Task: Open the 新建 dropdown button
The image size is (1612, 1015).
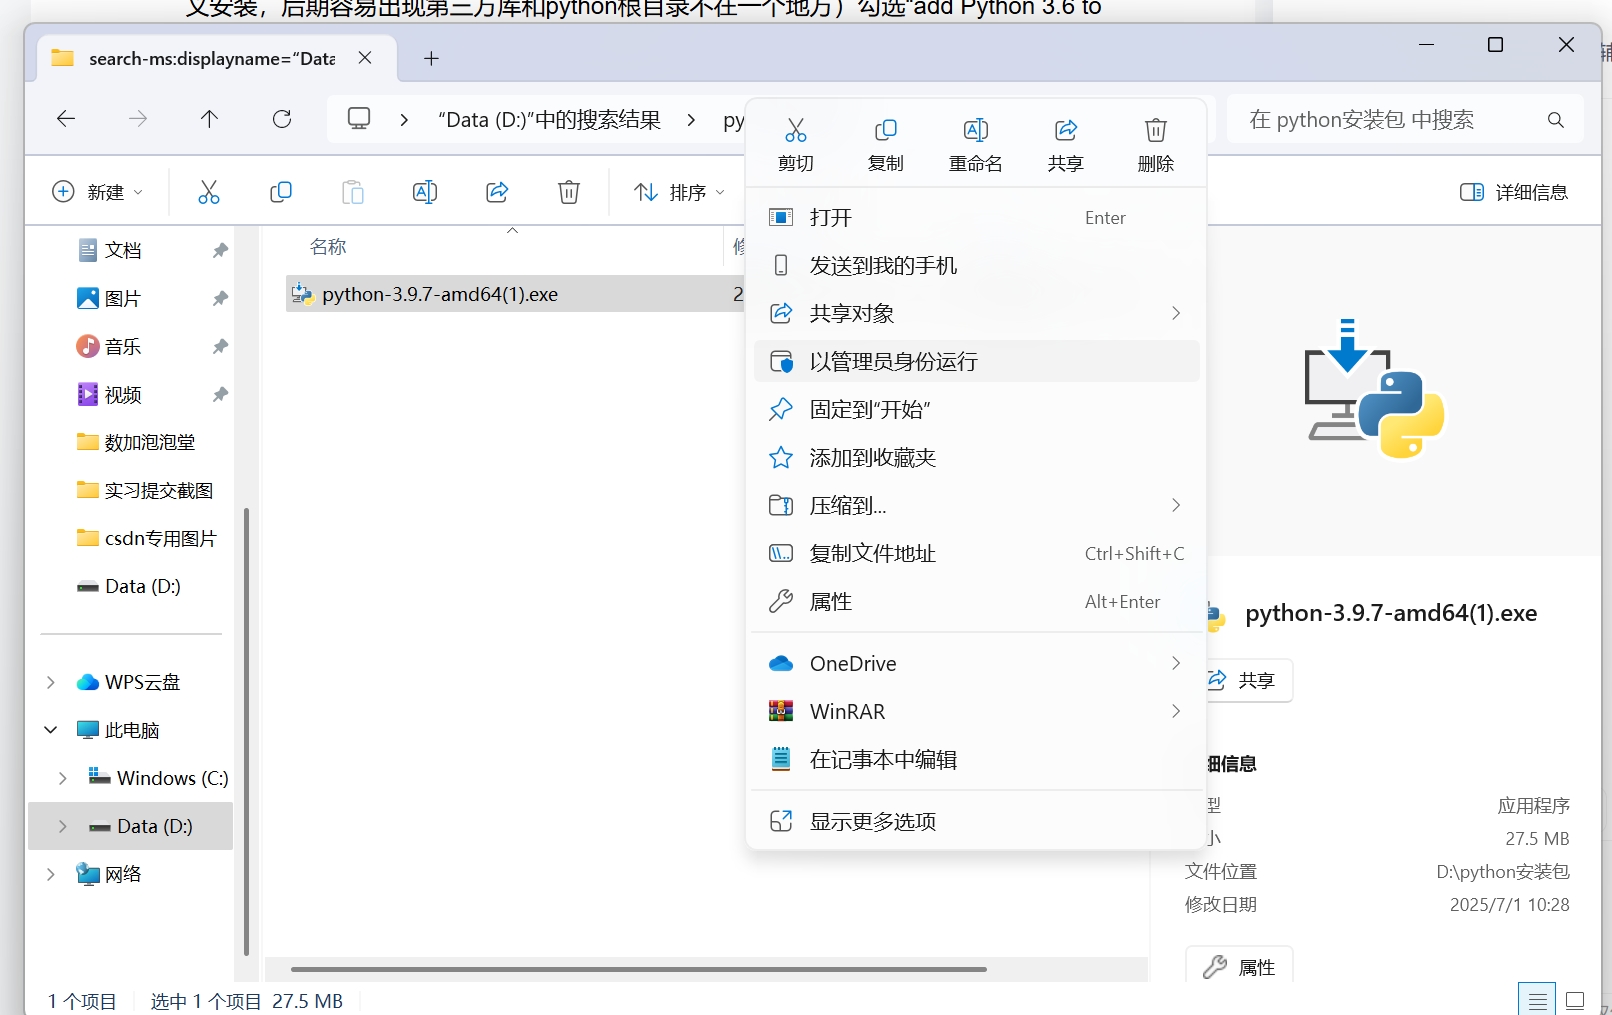Action: click(x=97, y=192)
